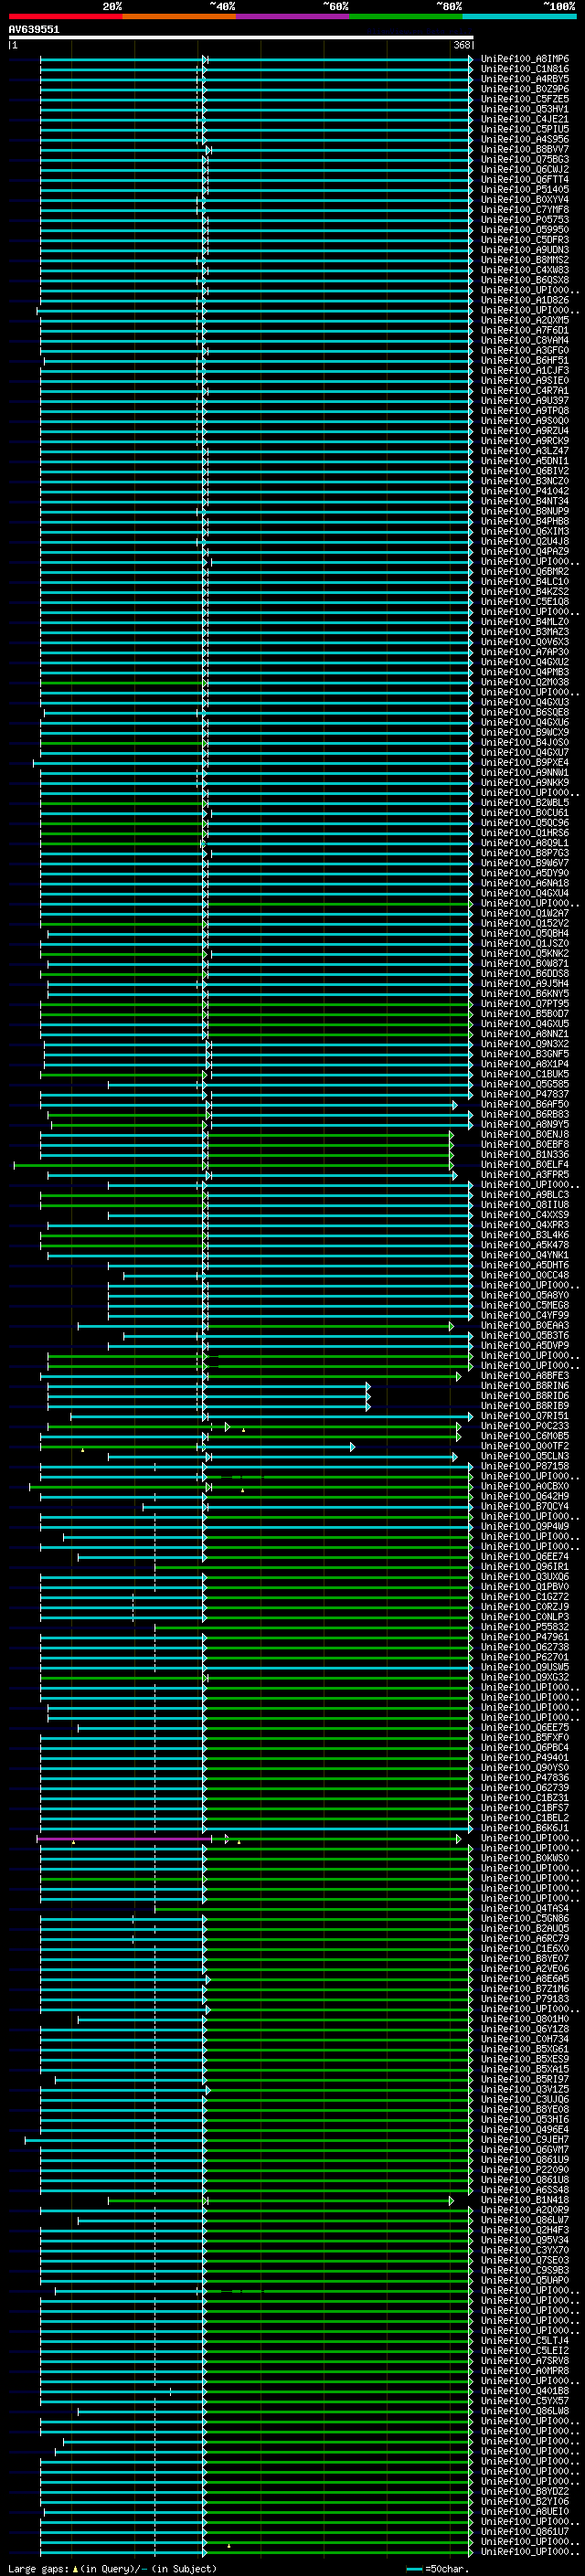
Task: Click hit label UniRef100_A5DY90
Action: tap(525, 873)
